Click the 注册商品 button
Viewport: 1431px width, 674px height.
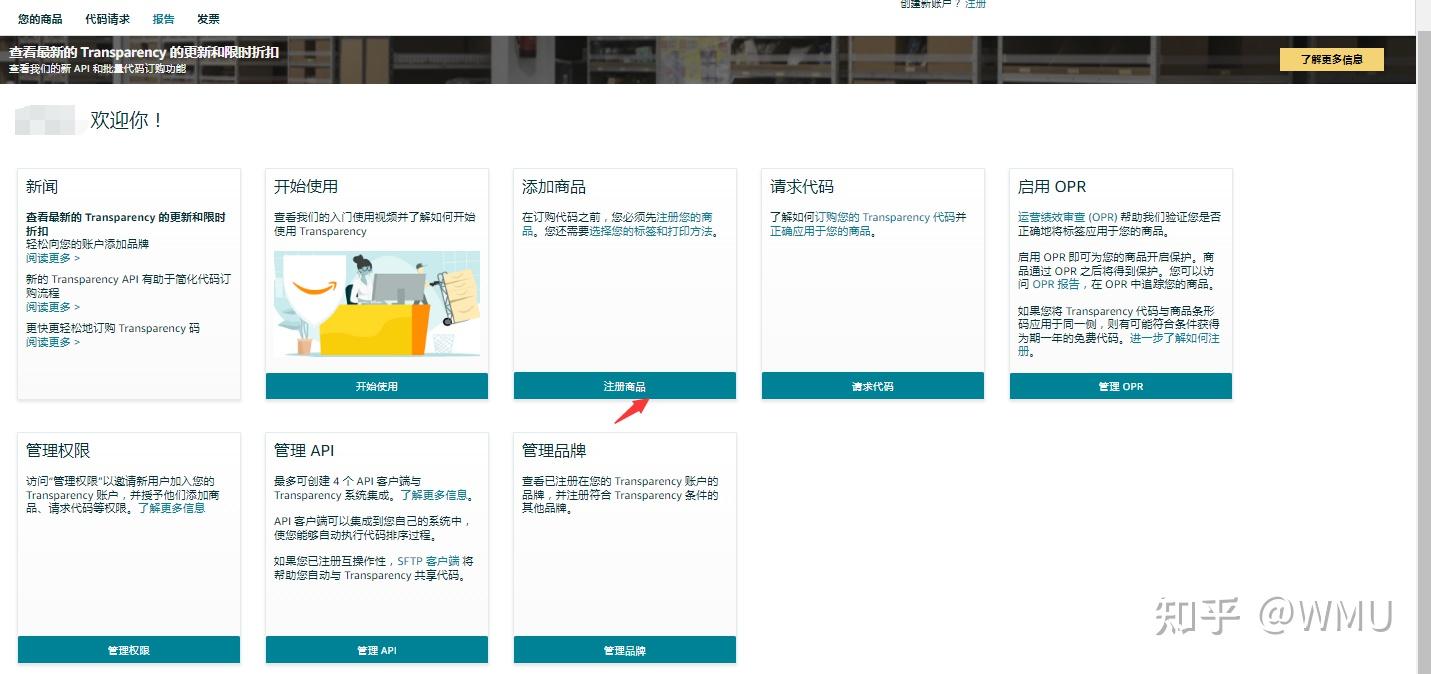pyautogui.click(x=624, y=385)
